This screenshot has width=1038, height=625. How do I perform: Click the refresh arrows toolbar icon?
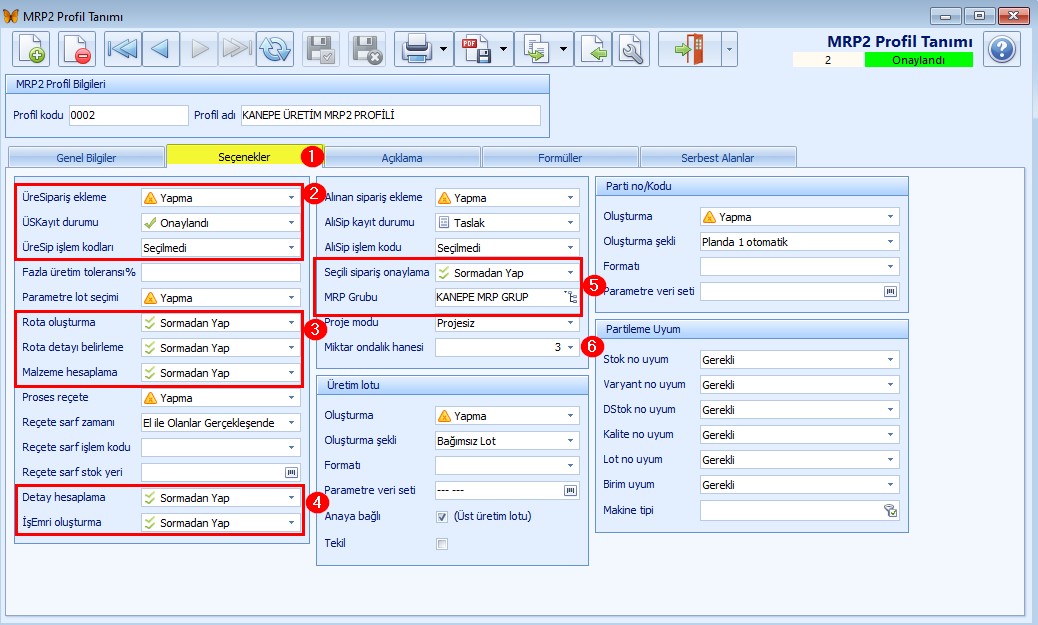(275, 49)
